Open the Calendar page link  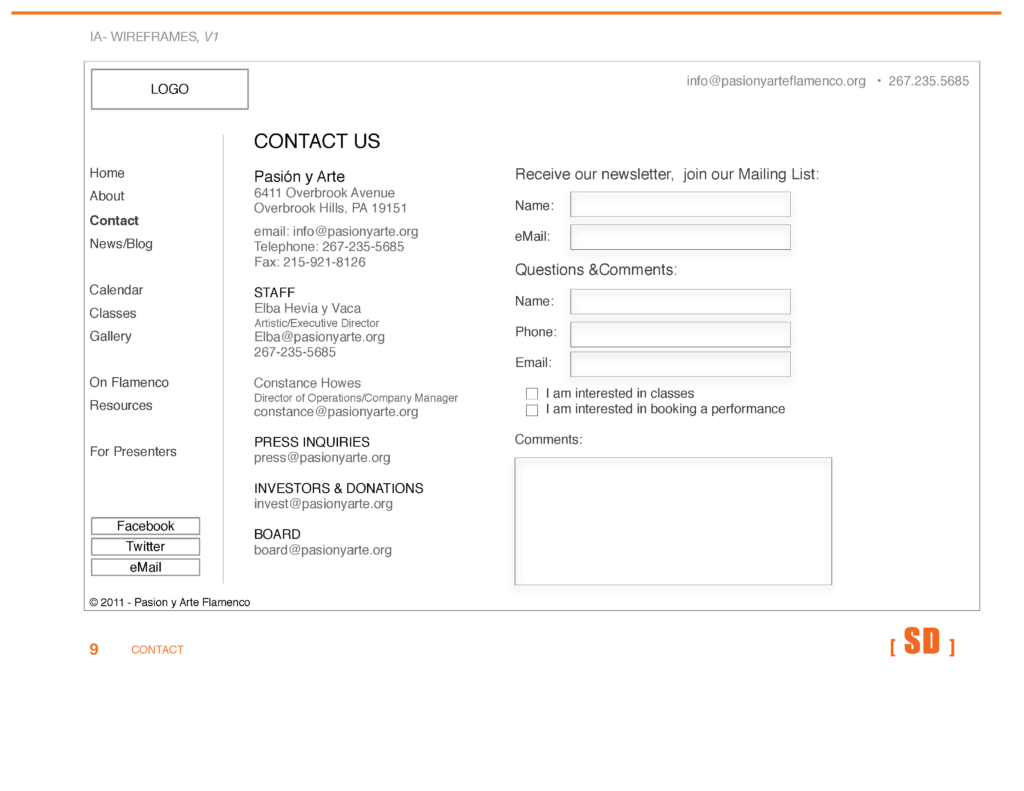116,290
